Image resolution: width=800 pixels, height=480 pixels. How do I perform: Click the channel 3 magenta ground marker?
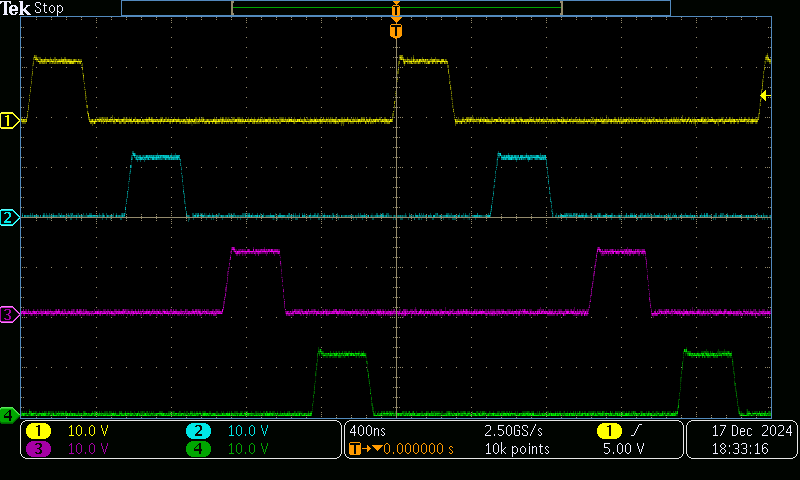9,314
